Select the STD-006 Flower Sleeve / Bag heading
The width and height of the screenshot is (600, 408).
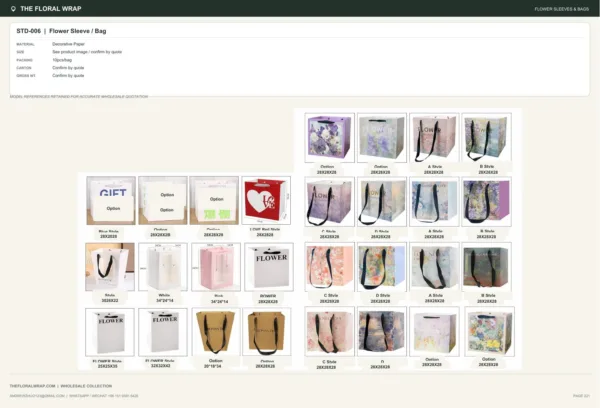pos(61,31)
